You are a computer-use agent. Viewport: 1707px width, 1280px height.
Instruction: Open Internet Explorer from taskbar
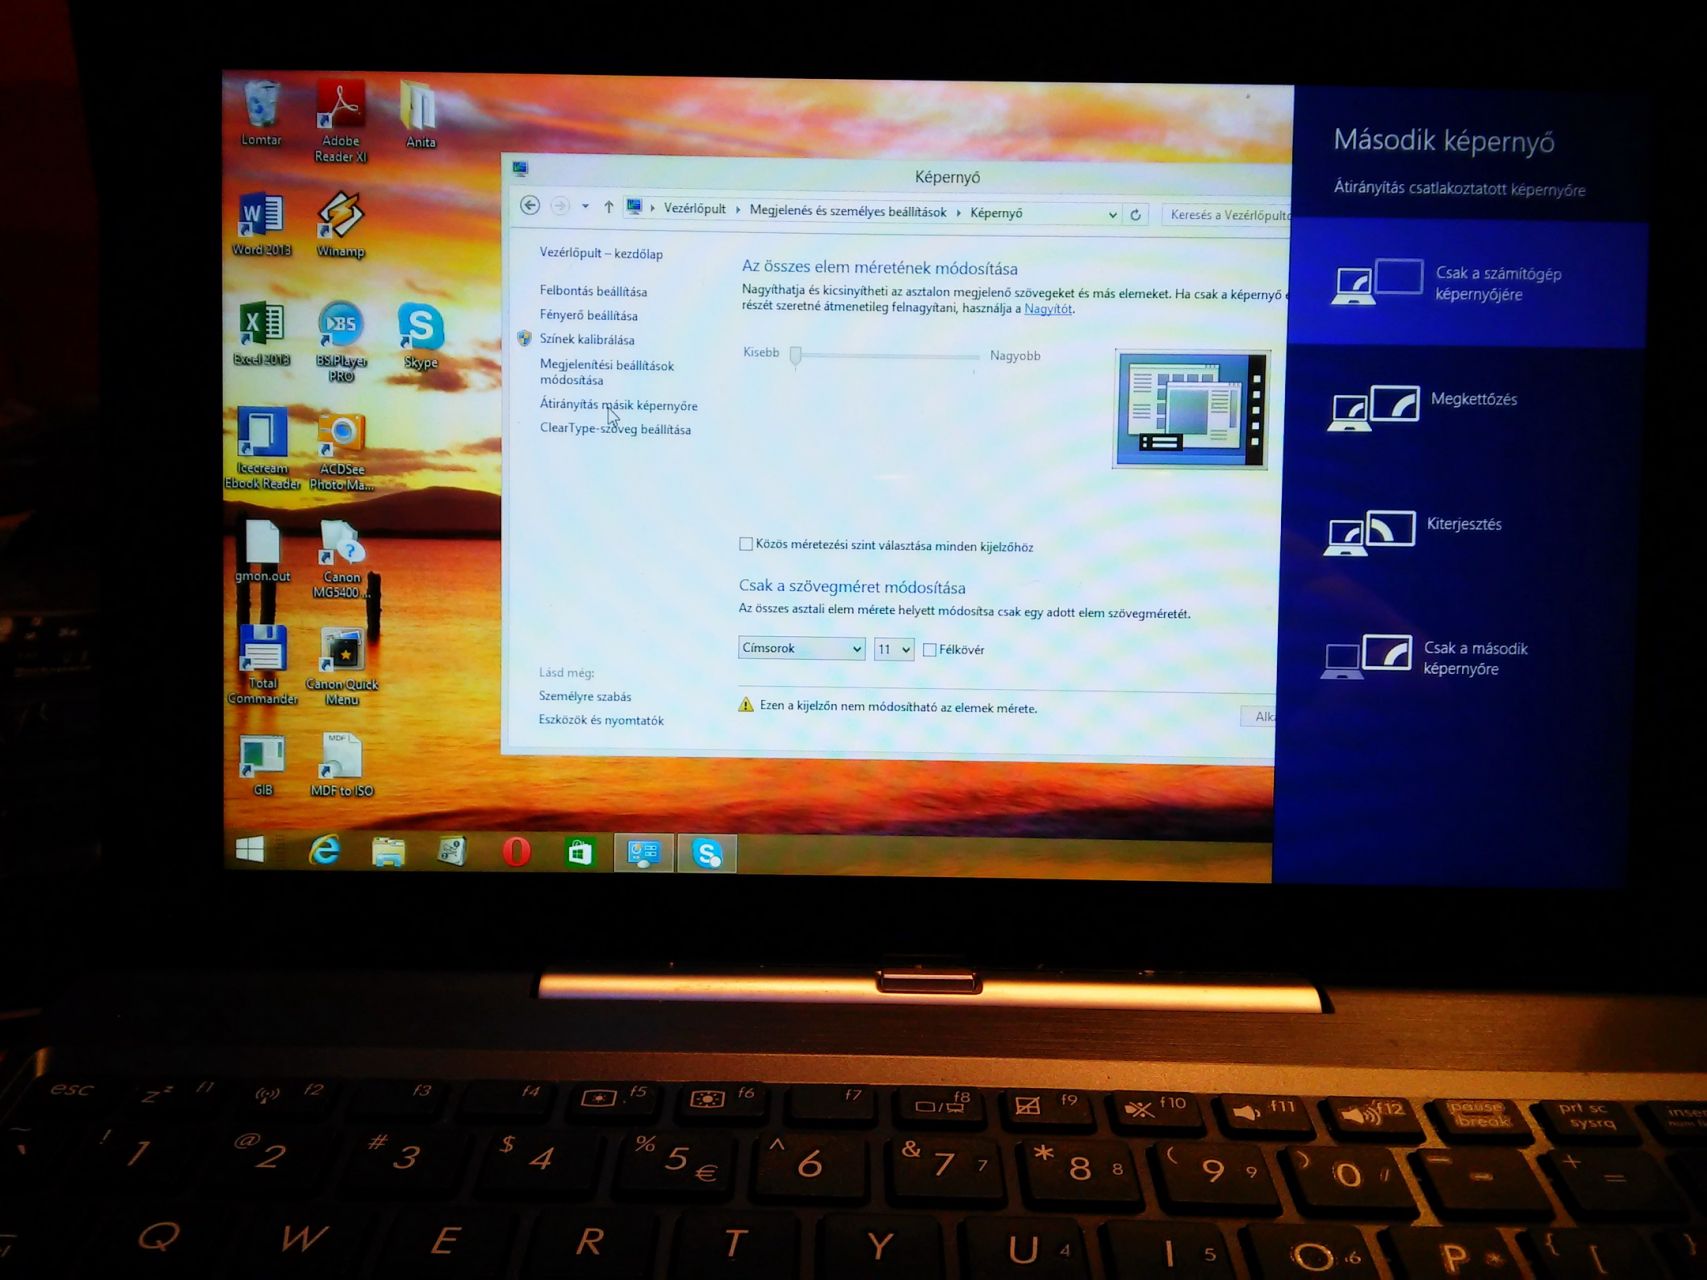tap(324, 851)
